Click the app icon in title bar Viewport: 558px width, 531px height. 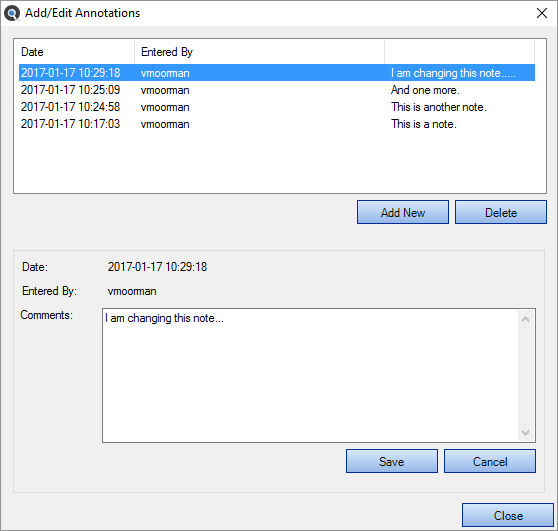[x=12, y=14]
